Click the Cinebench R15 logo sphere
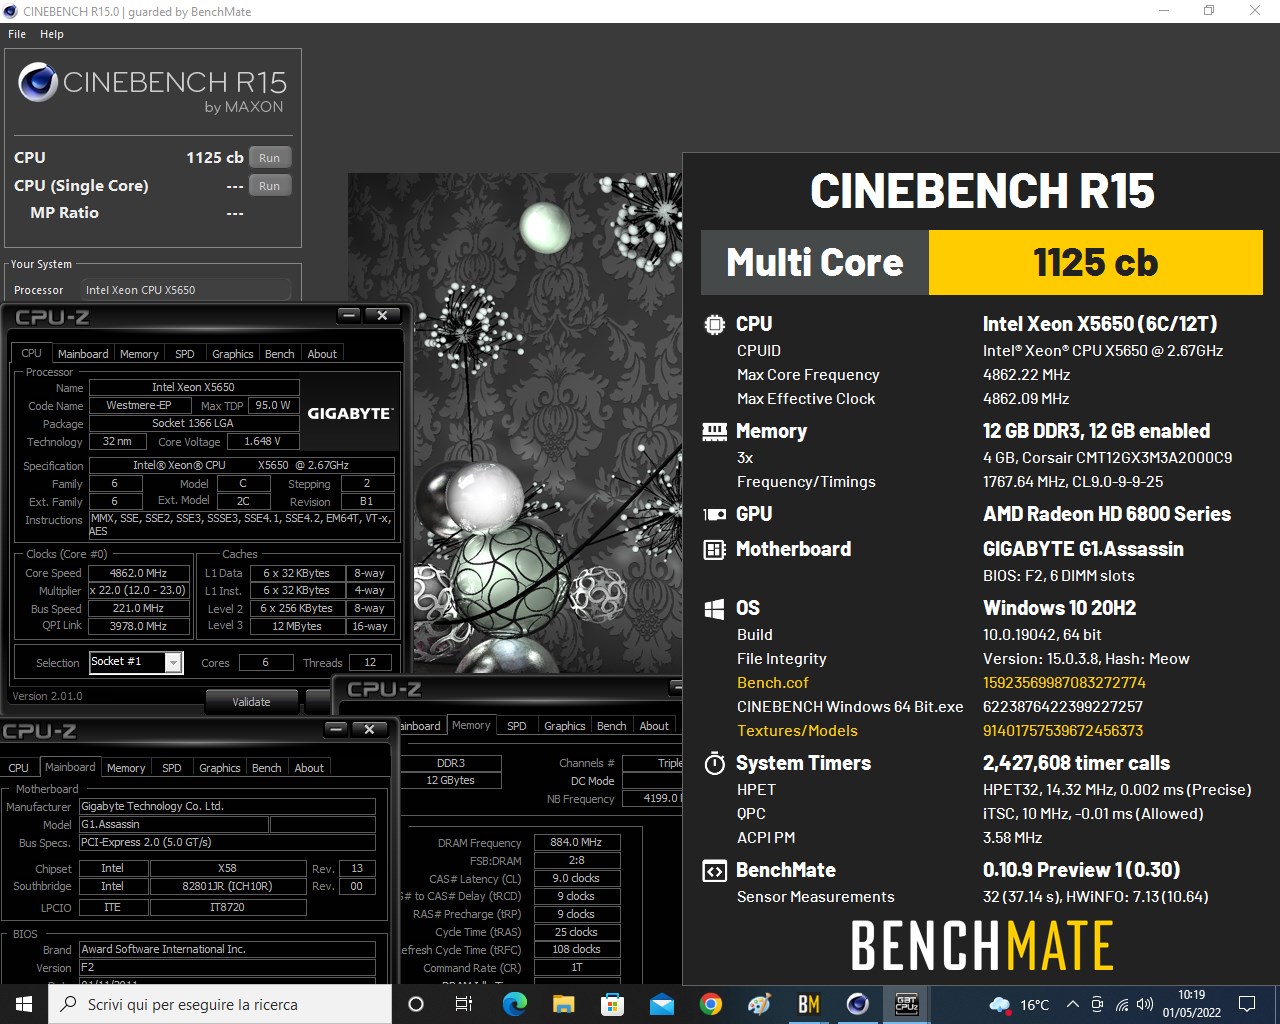The width and height of the screenshot is (1280, 1024). pyautogui.click(x=38, y=82)
